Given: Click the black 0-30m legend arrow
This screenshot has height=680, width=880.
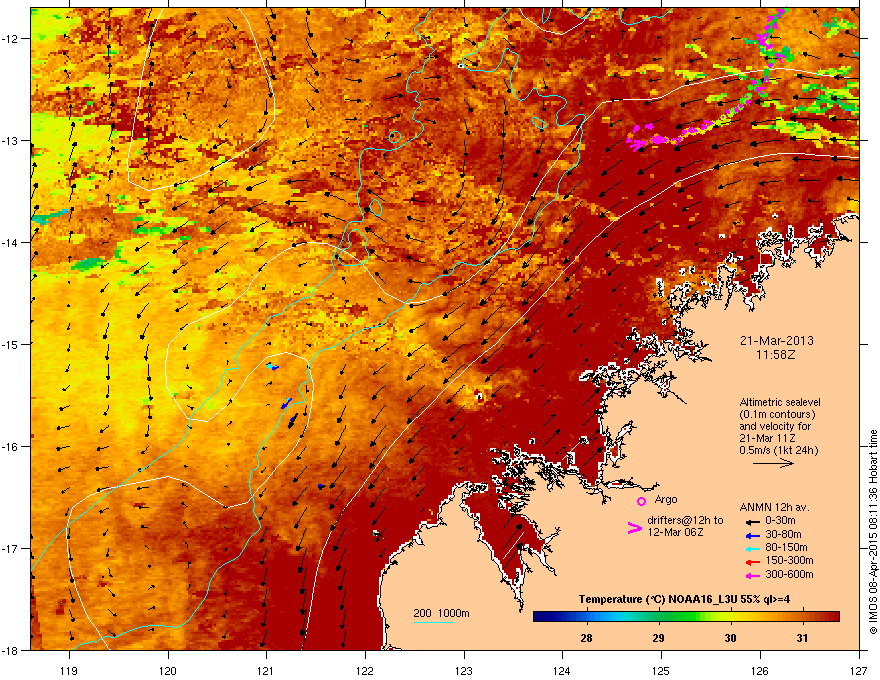Looking at the screenshot, I should 752,522.
